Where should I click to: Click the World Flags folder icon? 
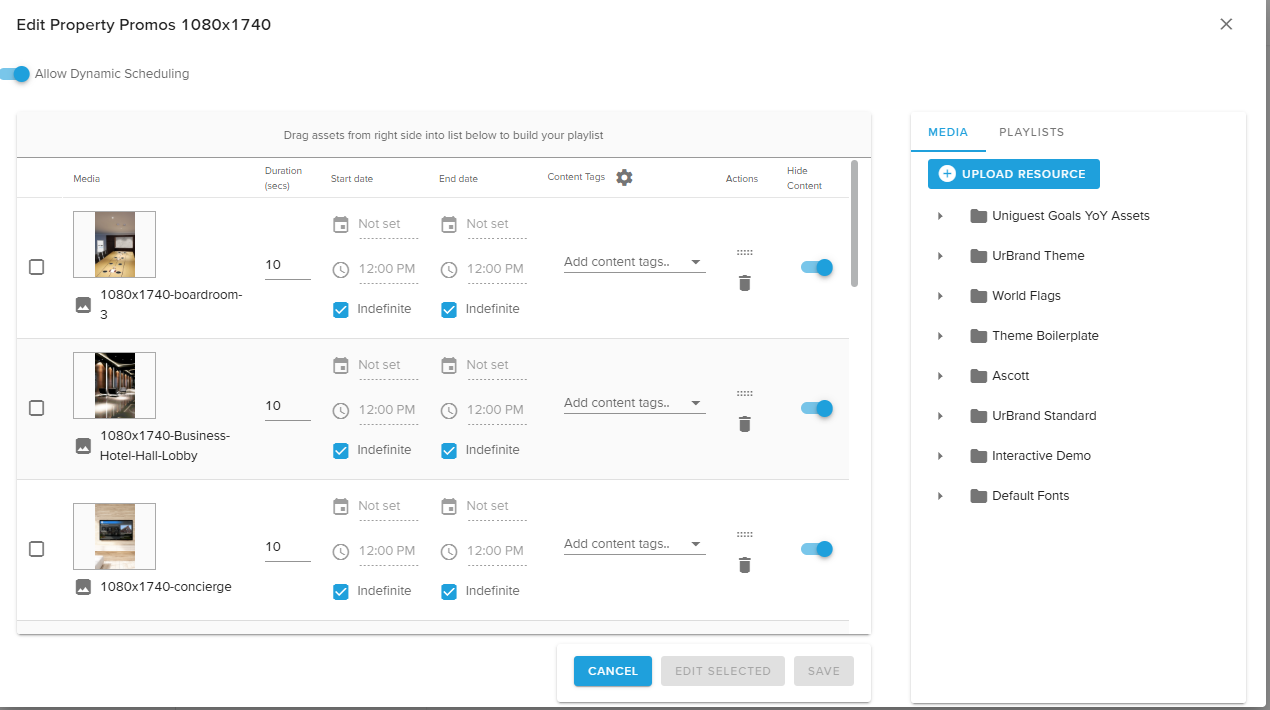(978, 296)
